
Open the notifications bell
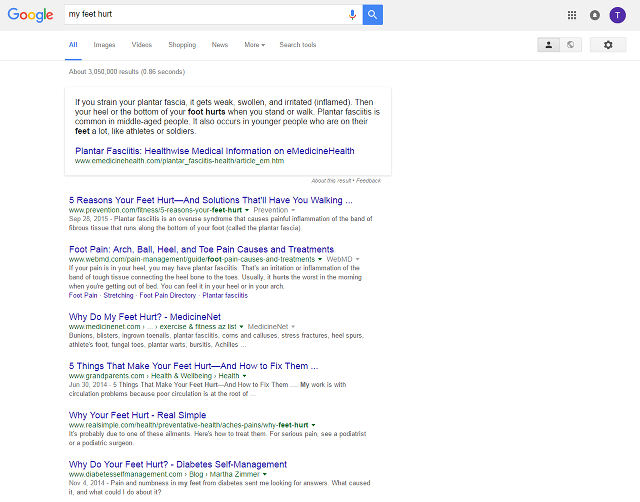click(x=595, y=15)
